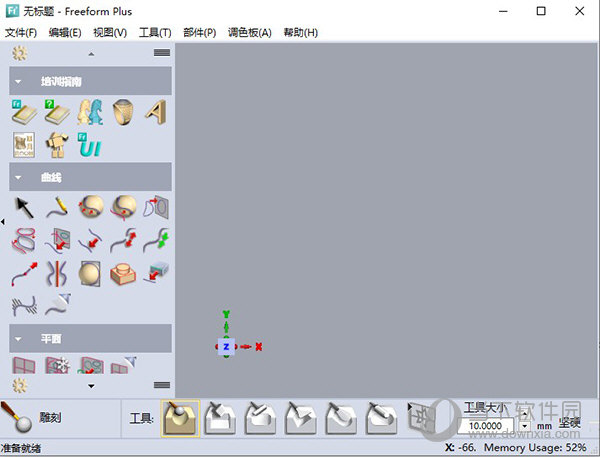The height and width of the screenshot is (457, 600).
Task: Activate the sculpt ball carving tool
Action: click(x=180, y=419)
